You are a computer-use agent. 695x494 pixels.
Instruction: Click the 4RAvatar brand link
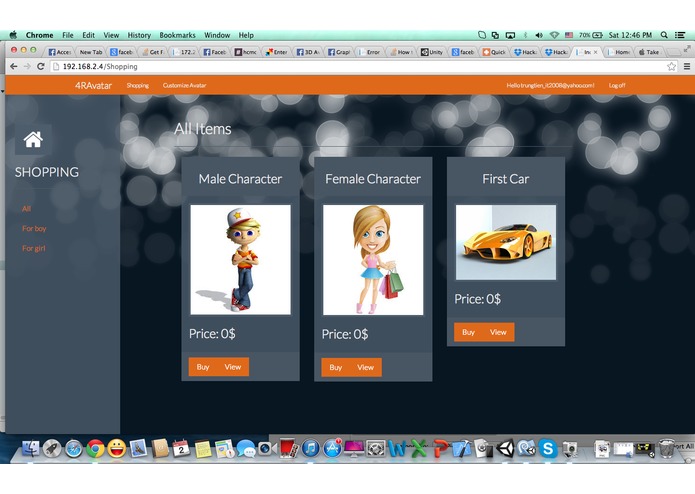point(93,86)
